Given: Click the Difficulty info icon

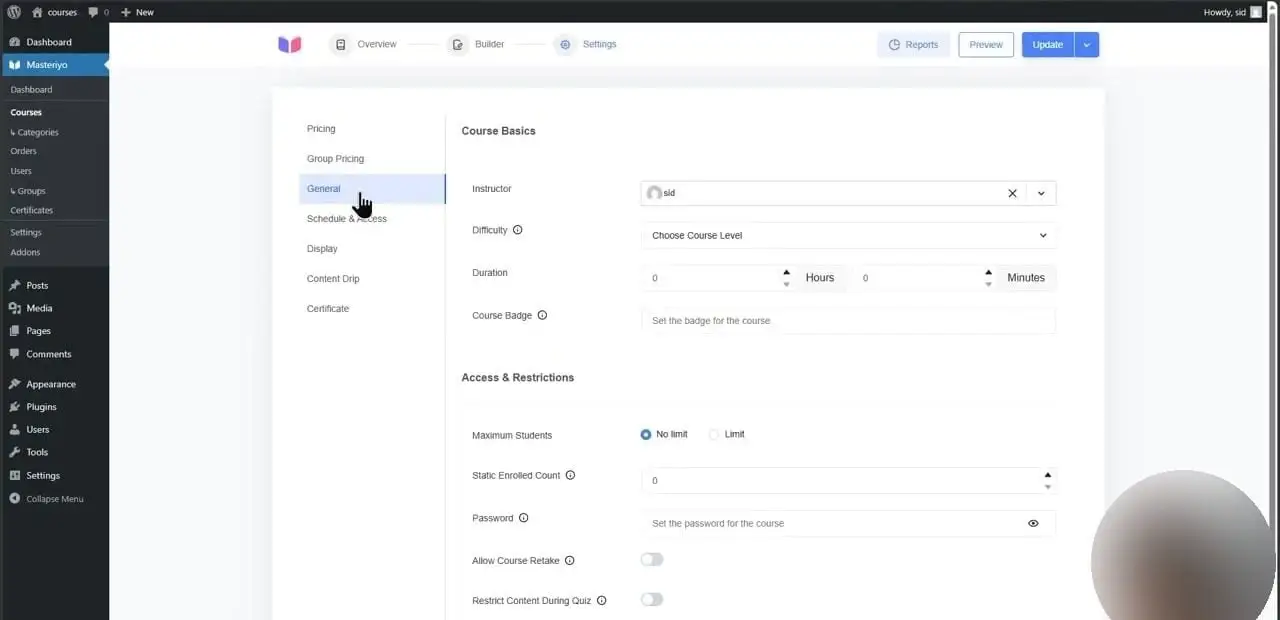Looking at the screenshot, I should click(517, 230).
